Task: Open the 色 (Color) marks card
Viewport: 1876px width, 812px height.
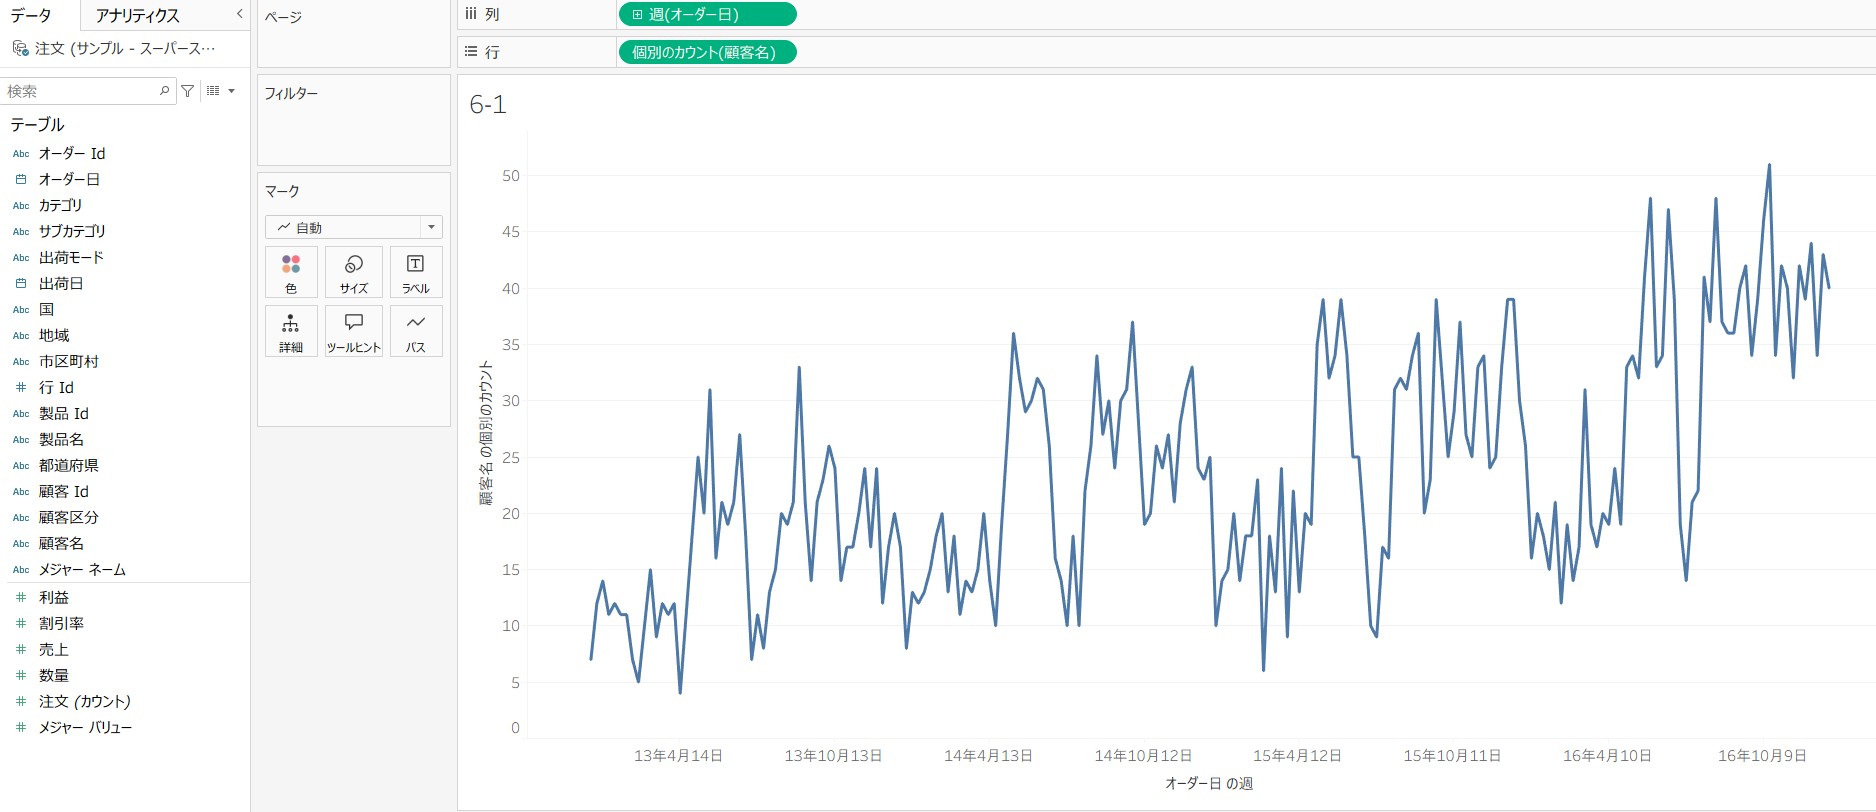Action: [291, 272]
